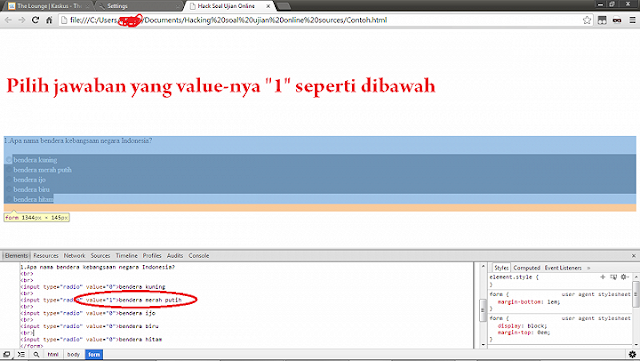Reload the page with the refresh icon
This screenshot has height=361, width=640.
36,20
